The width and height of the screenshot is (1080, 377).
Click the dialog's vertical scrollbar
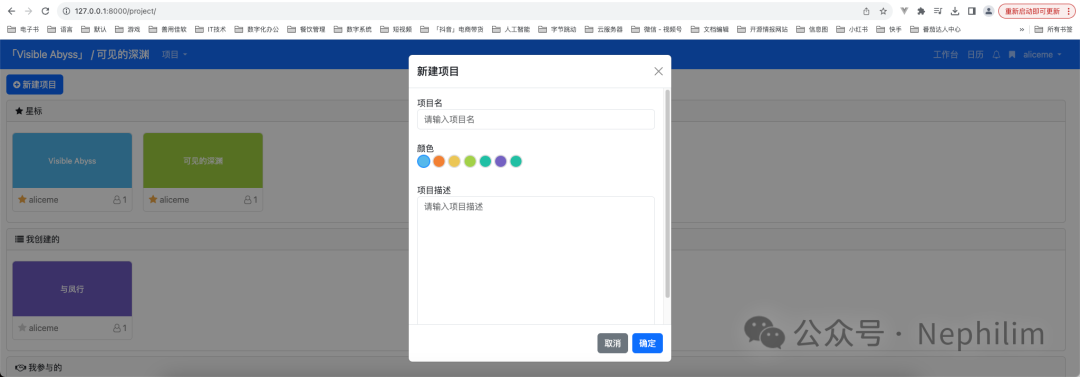click(x=667, y=194)
